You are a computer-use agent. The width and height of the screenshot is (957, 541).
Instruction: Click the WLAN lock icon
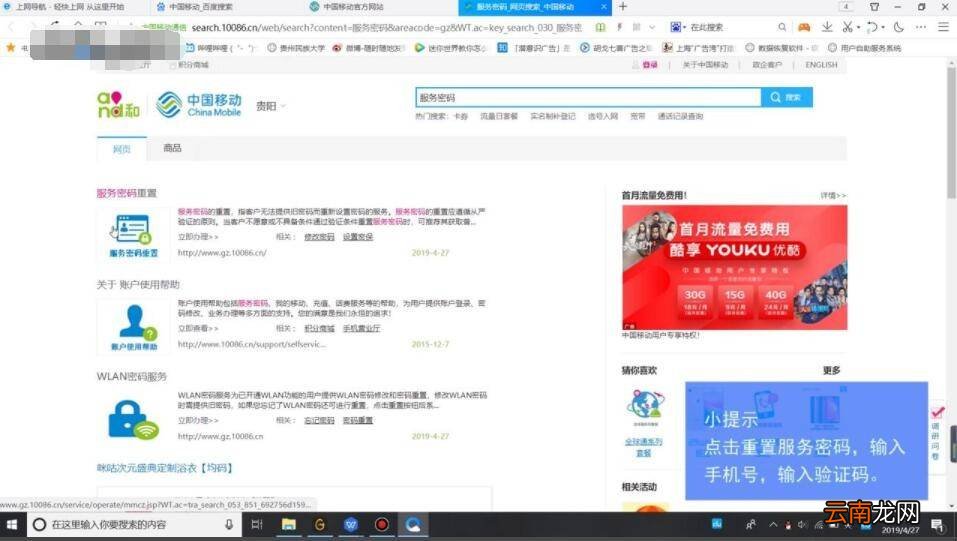pos(132,419)
